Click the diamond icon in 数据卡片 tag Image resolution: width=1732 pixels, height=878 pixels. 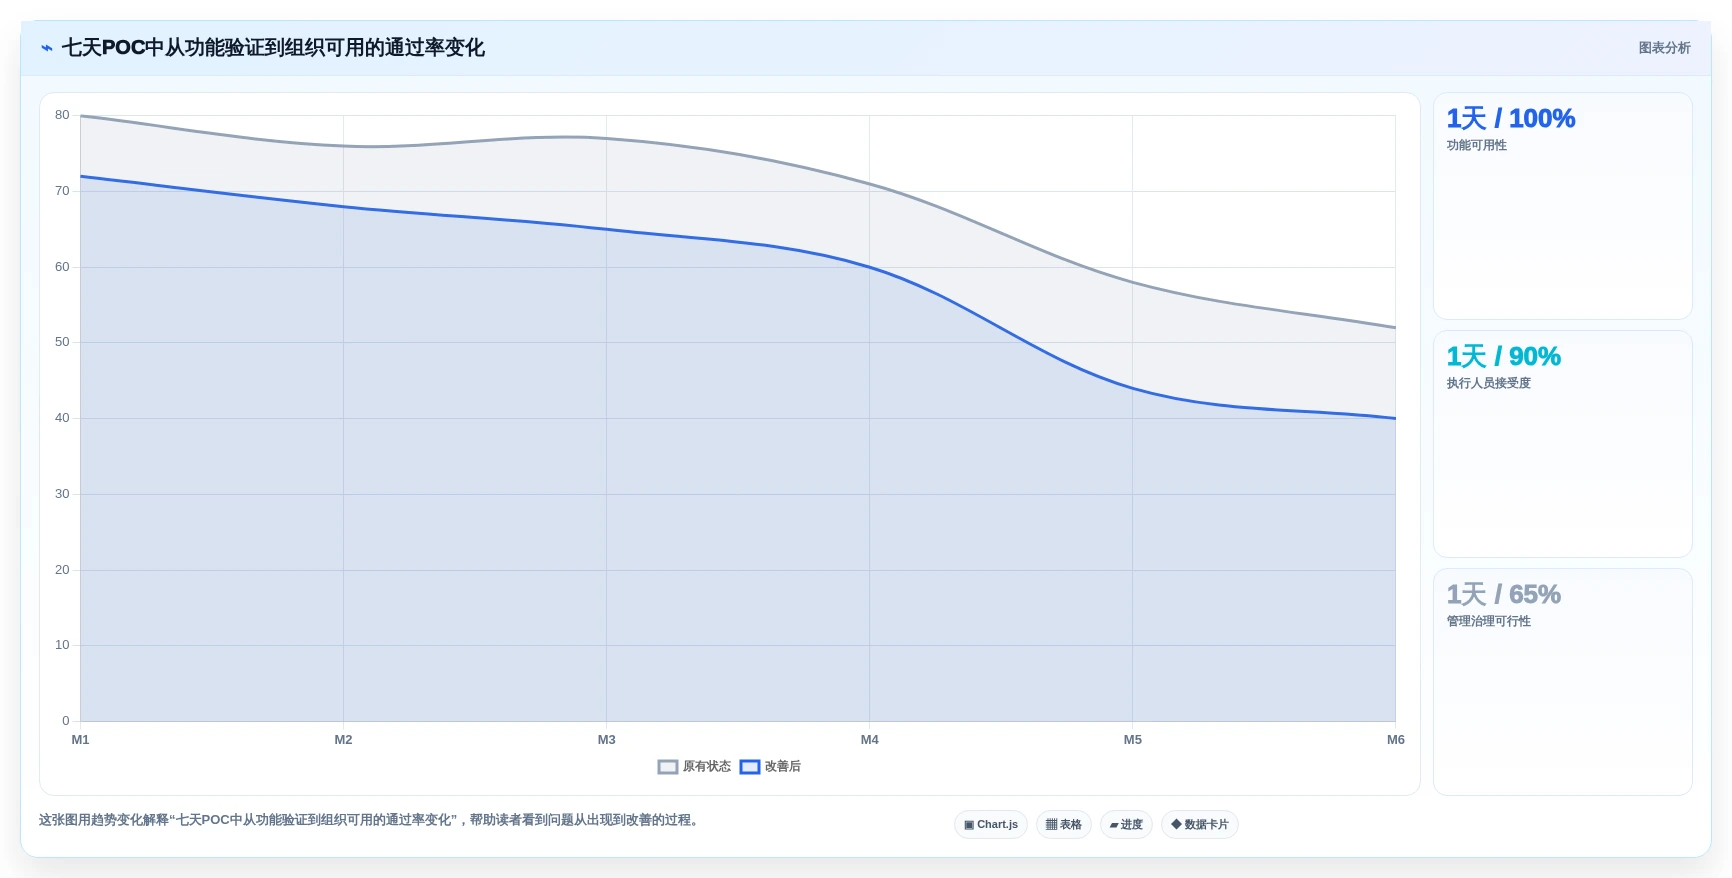[1176, 824]
